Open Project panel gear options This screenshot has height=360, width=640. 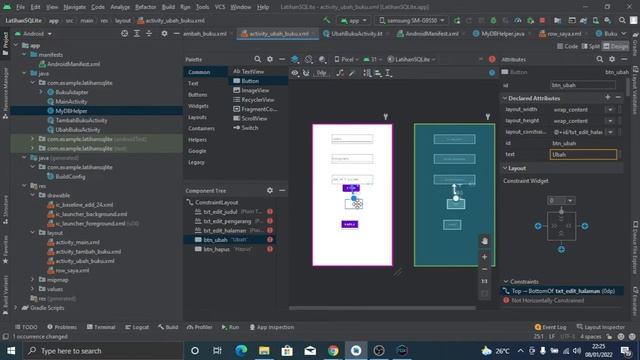point(164,33)
